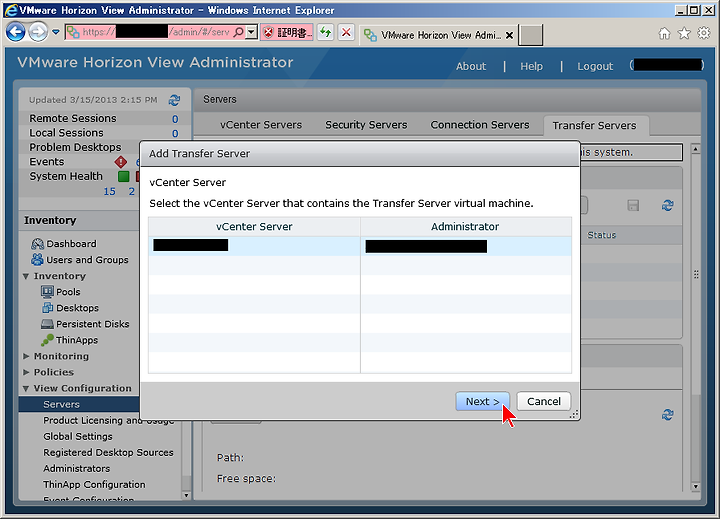
Task: Click the save disk icon in panel
Action: (633, 205)
